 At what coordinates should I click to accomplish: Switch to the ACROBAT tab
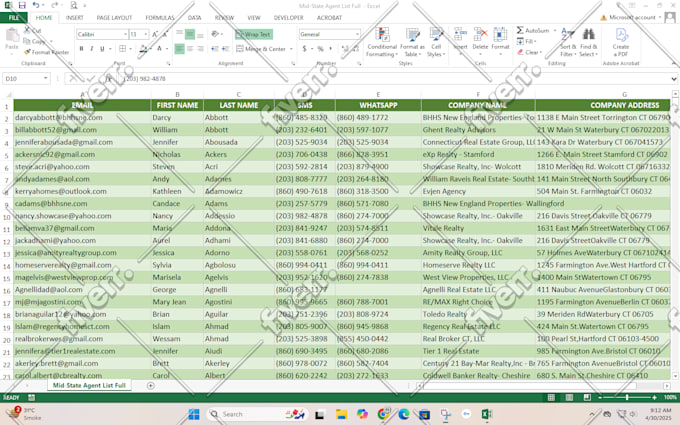[x=329, y=18]
